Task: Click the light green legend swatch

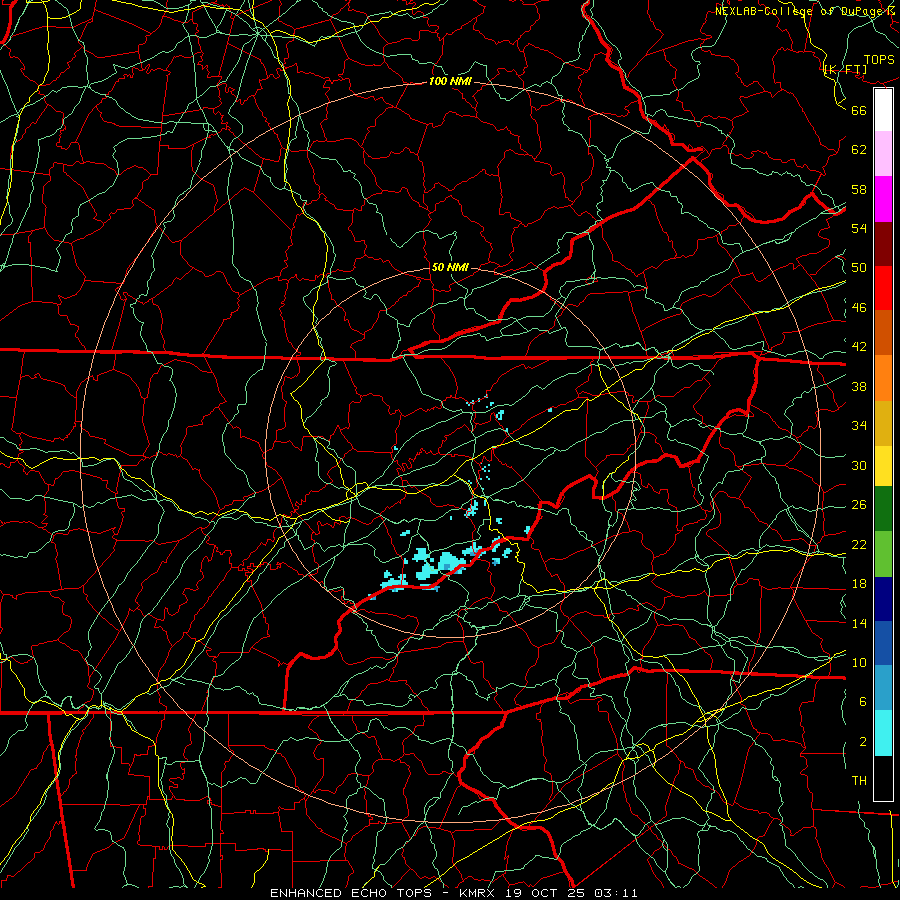Action: [x=883, y=554]
